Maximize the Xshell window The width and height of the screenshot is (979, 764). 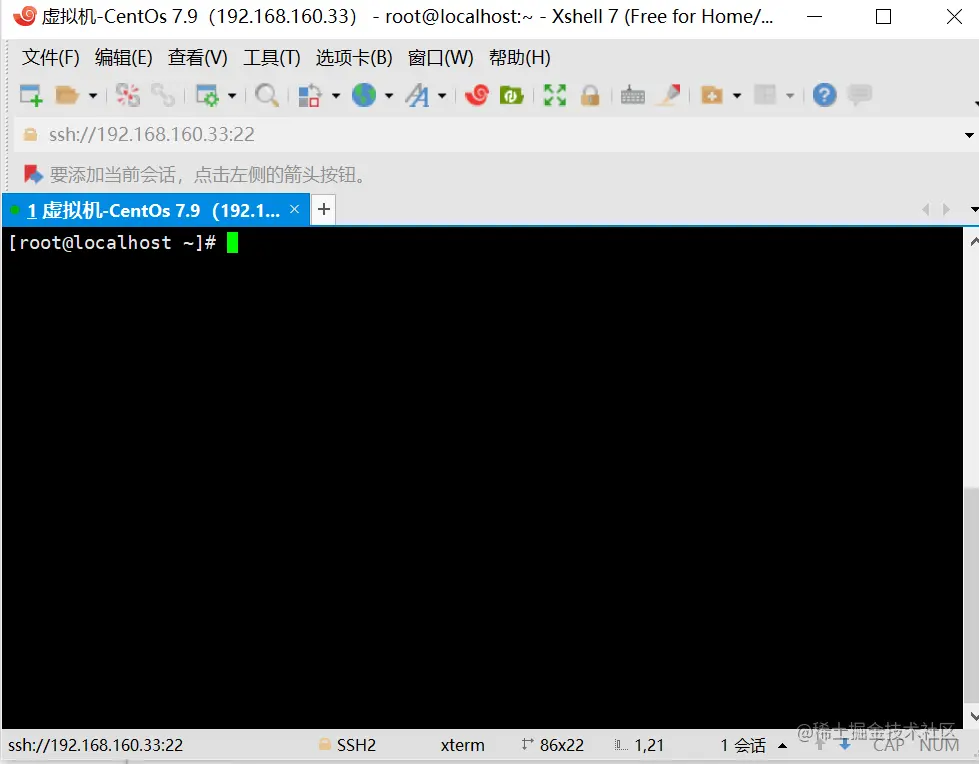click(x=883, y=17)
